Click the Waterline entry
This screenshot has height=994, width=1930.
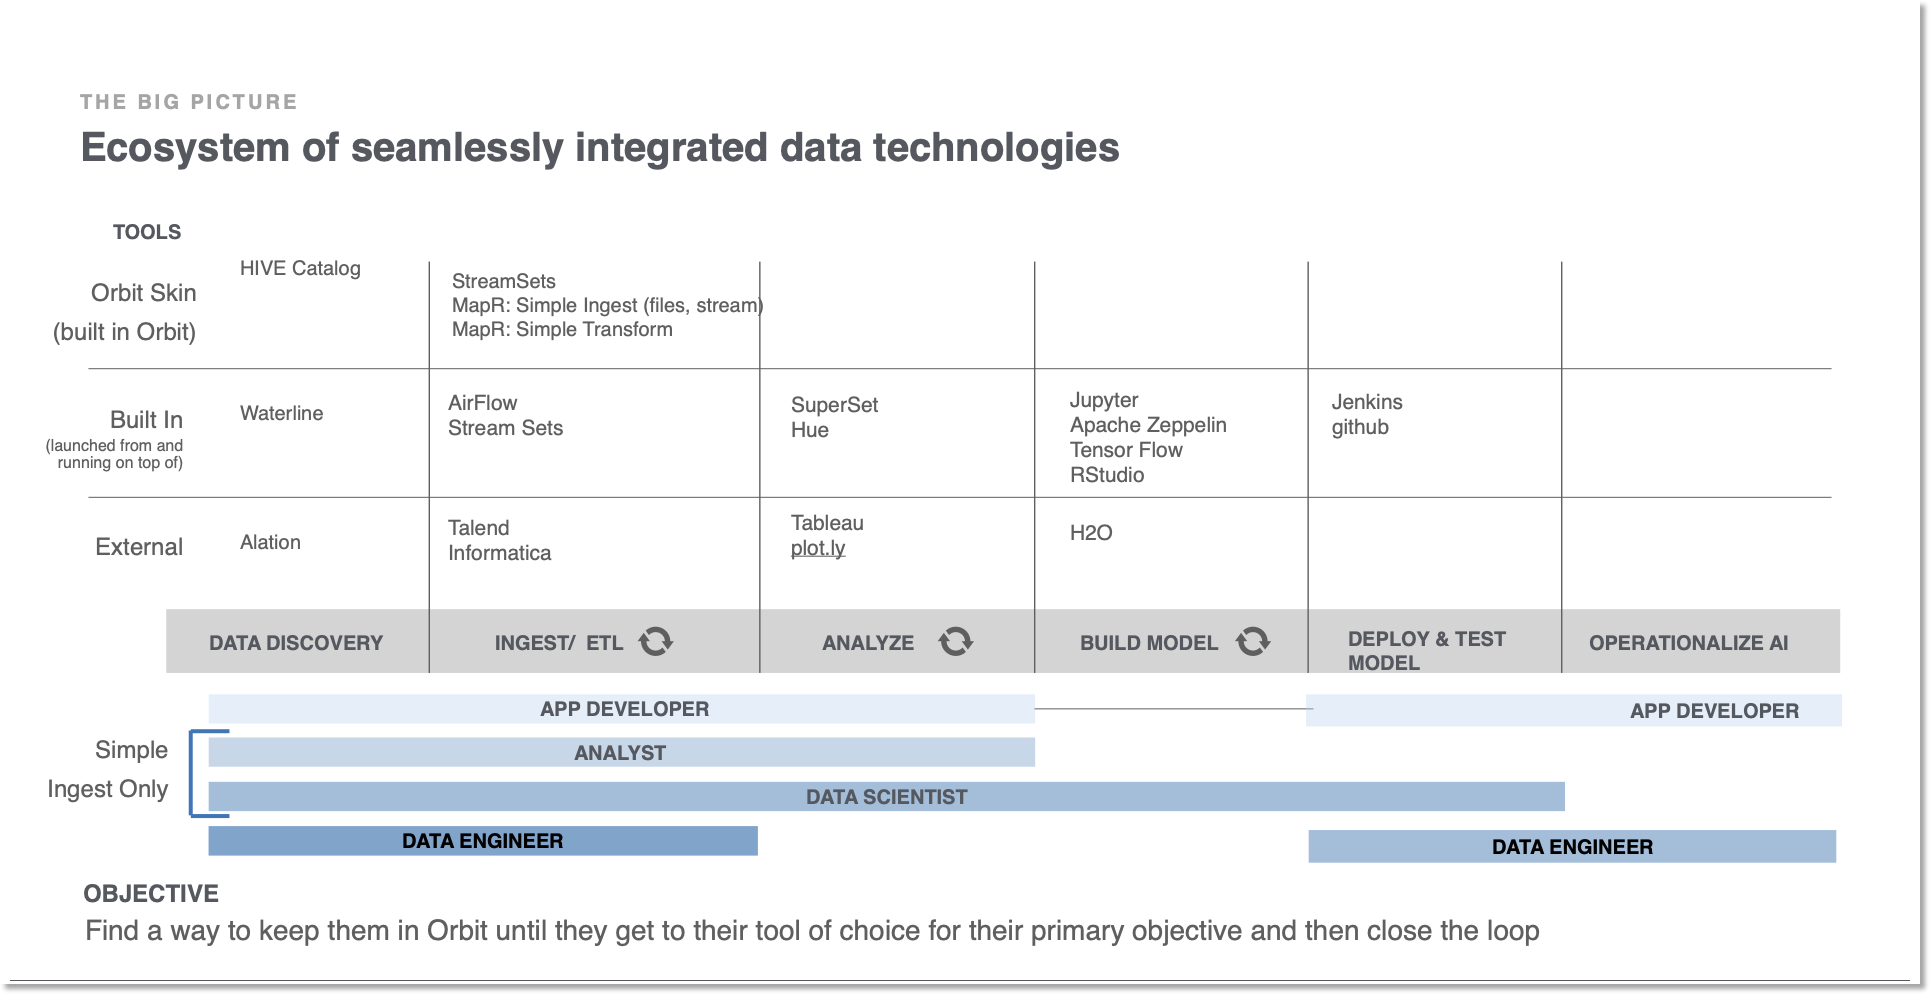point(282,413)
